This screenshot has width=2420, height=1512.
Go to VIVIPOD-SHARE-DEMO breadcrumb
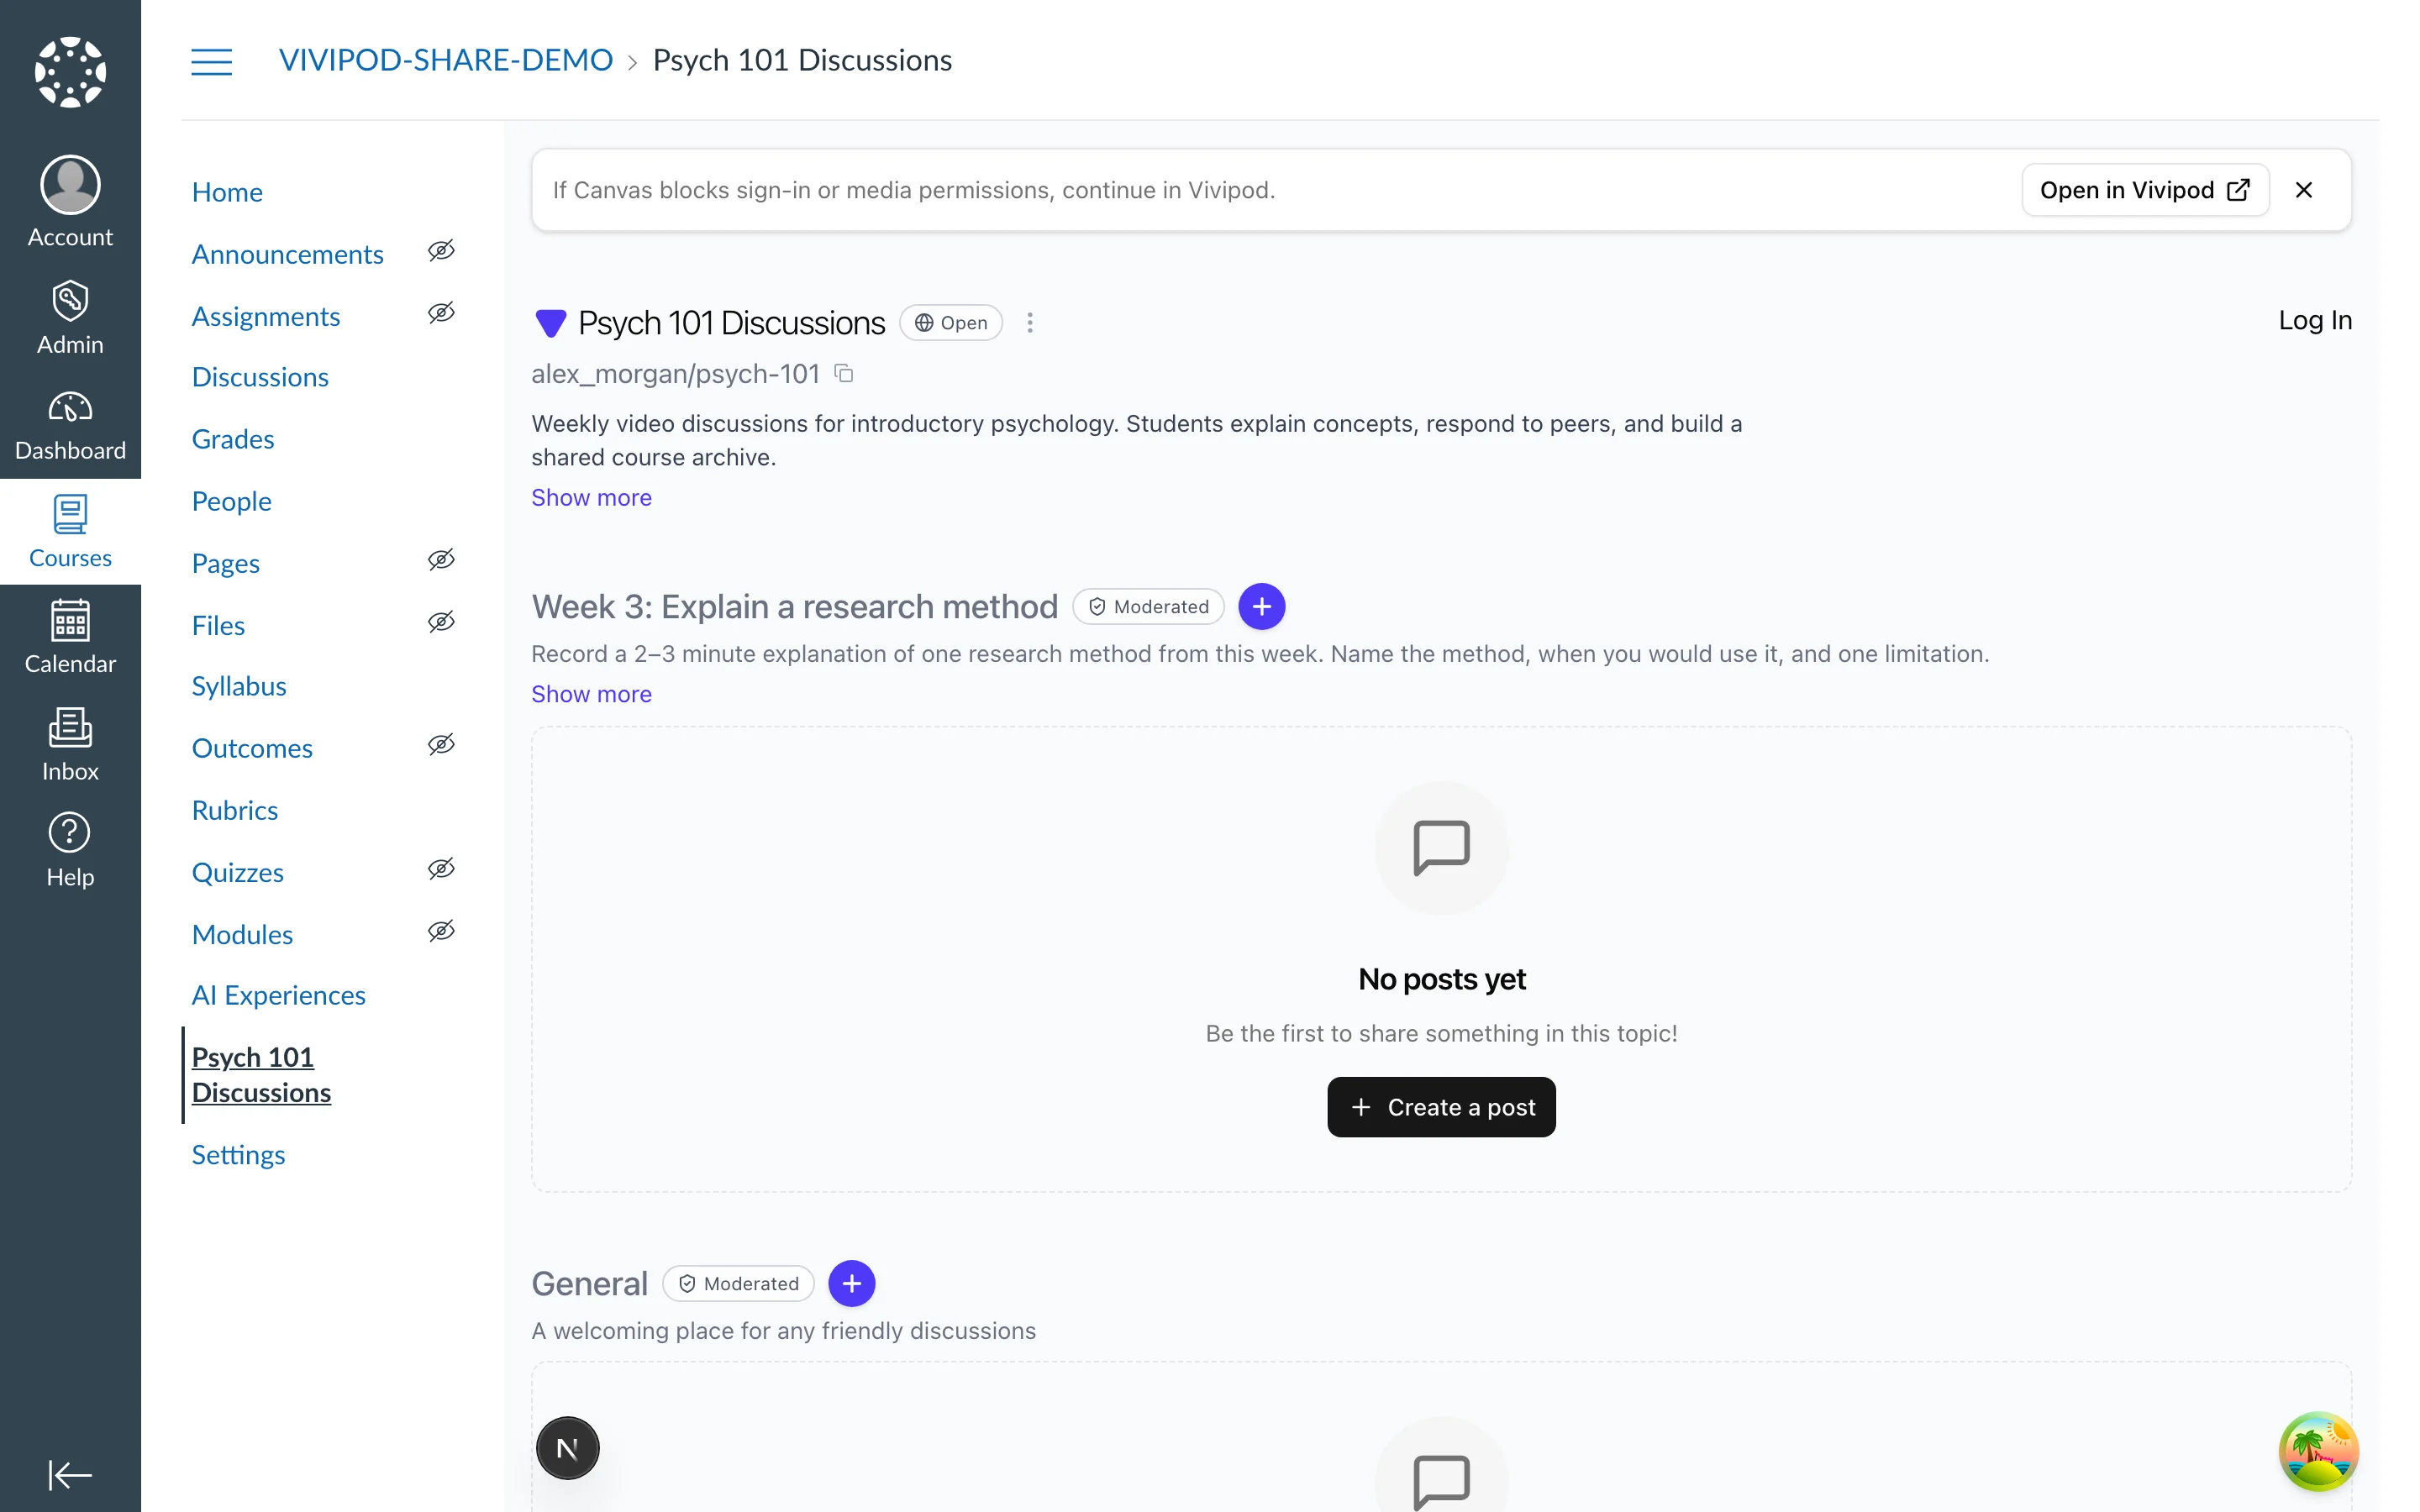[x=446, y=61]
